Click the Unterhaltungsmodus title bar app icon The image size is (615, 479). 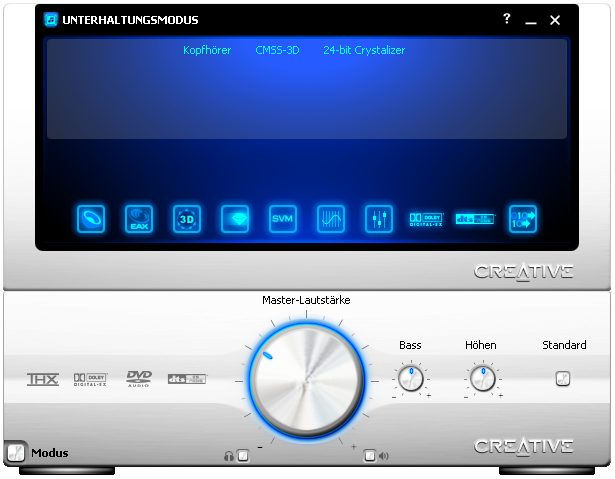tap(51, 20)
